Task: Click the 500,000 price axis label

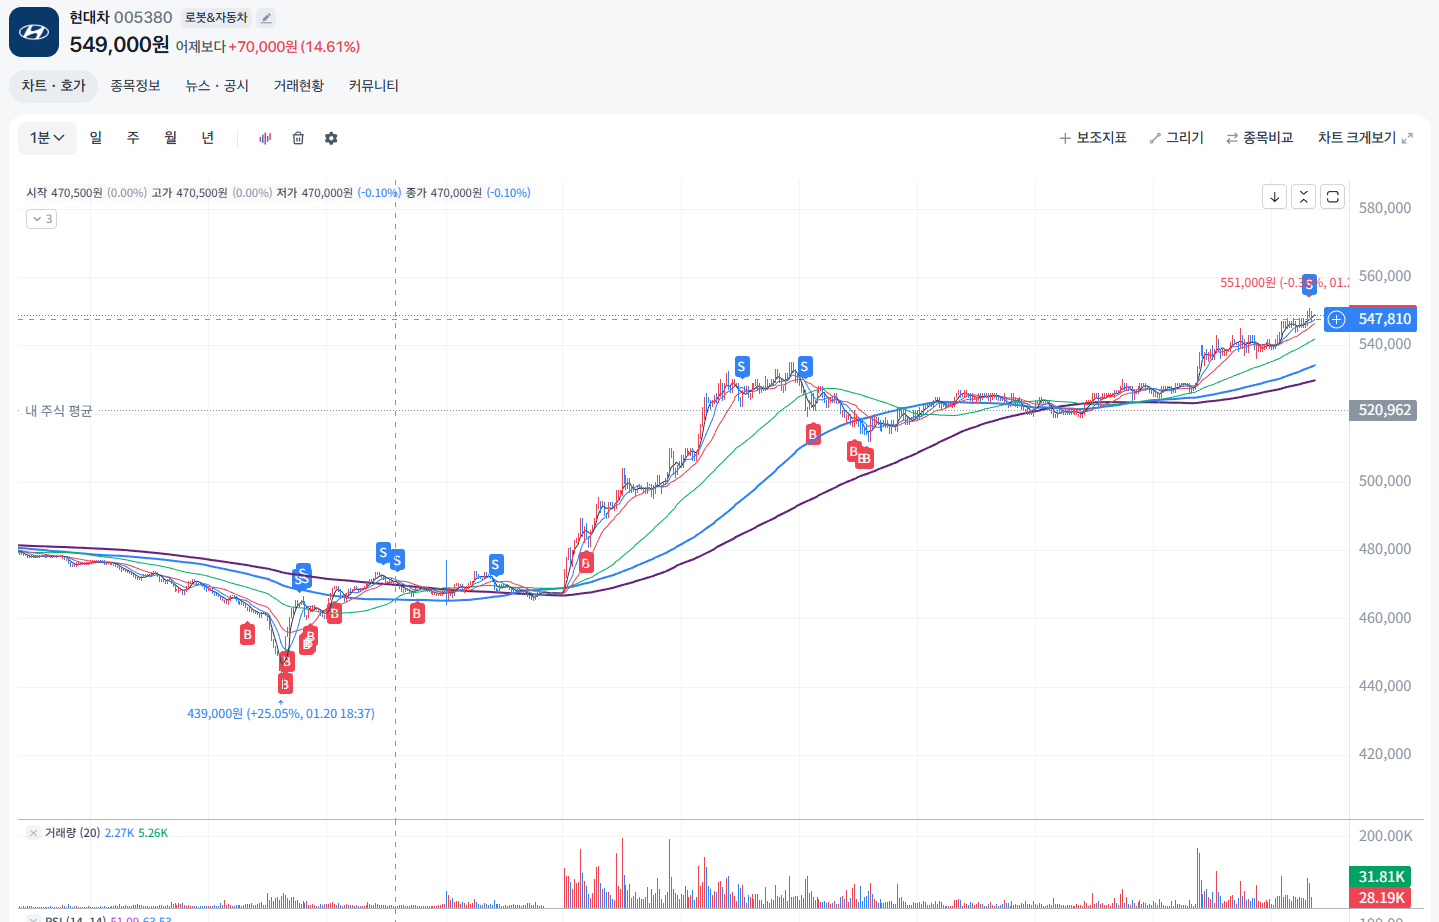Action: tap(1385, 481)
